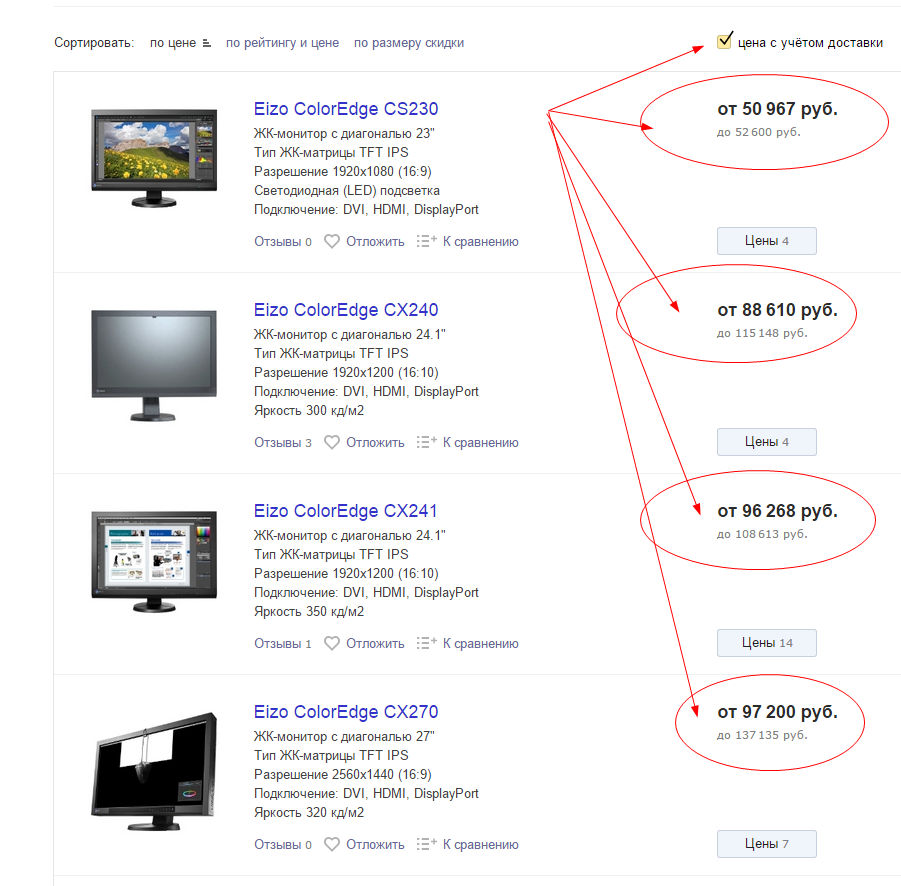This screenshot has height=886, width=901.
Task: Click the compare list icon for CX241
Action: [x=426, y=643]
